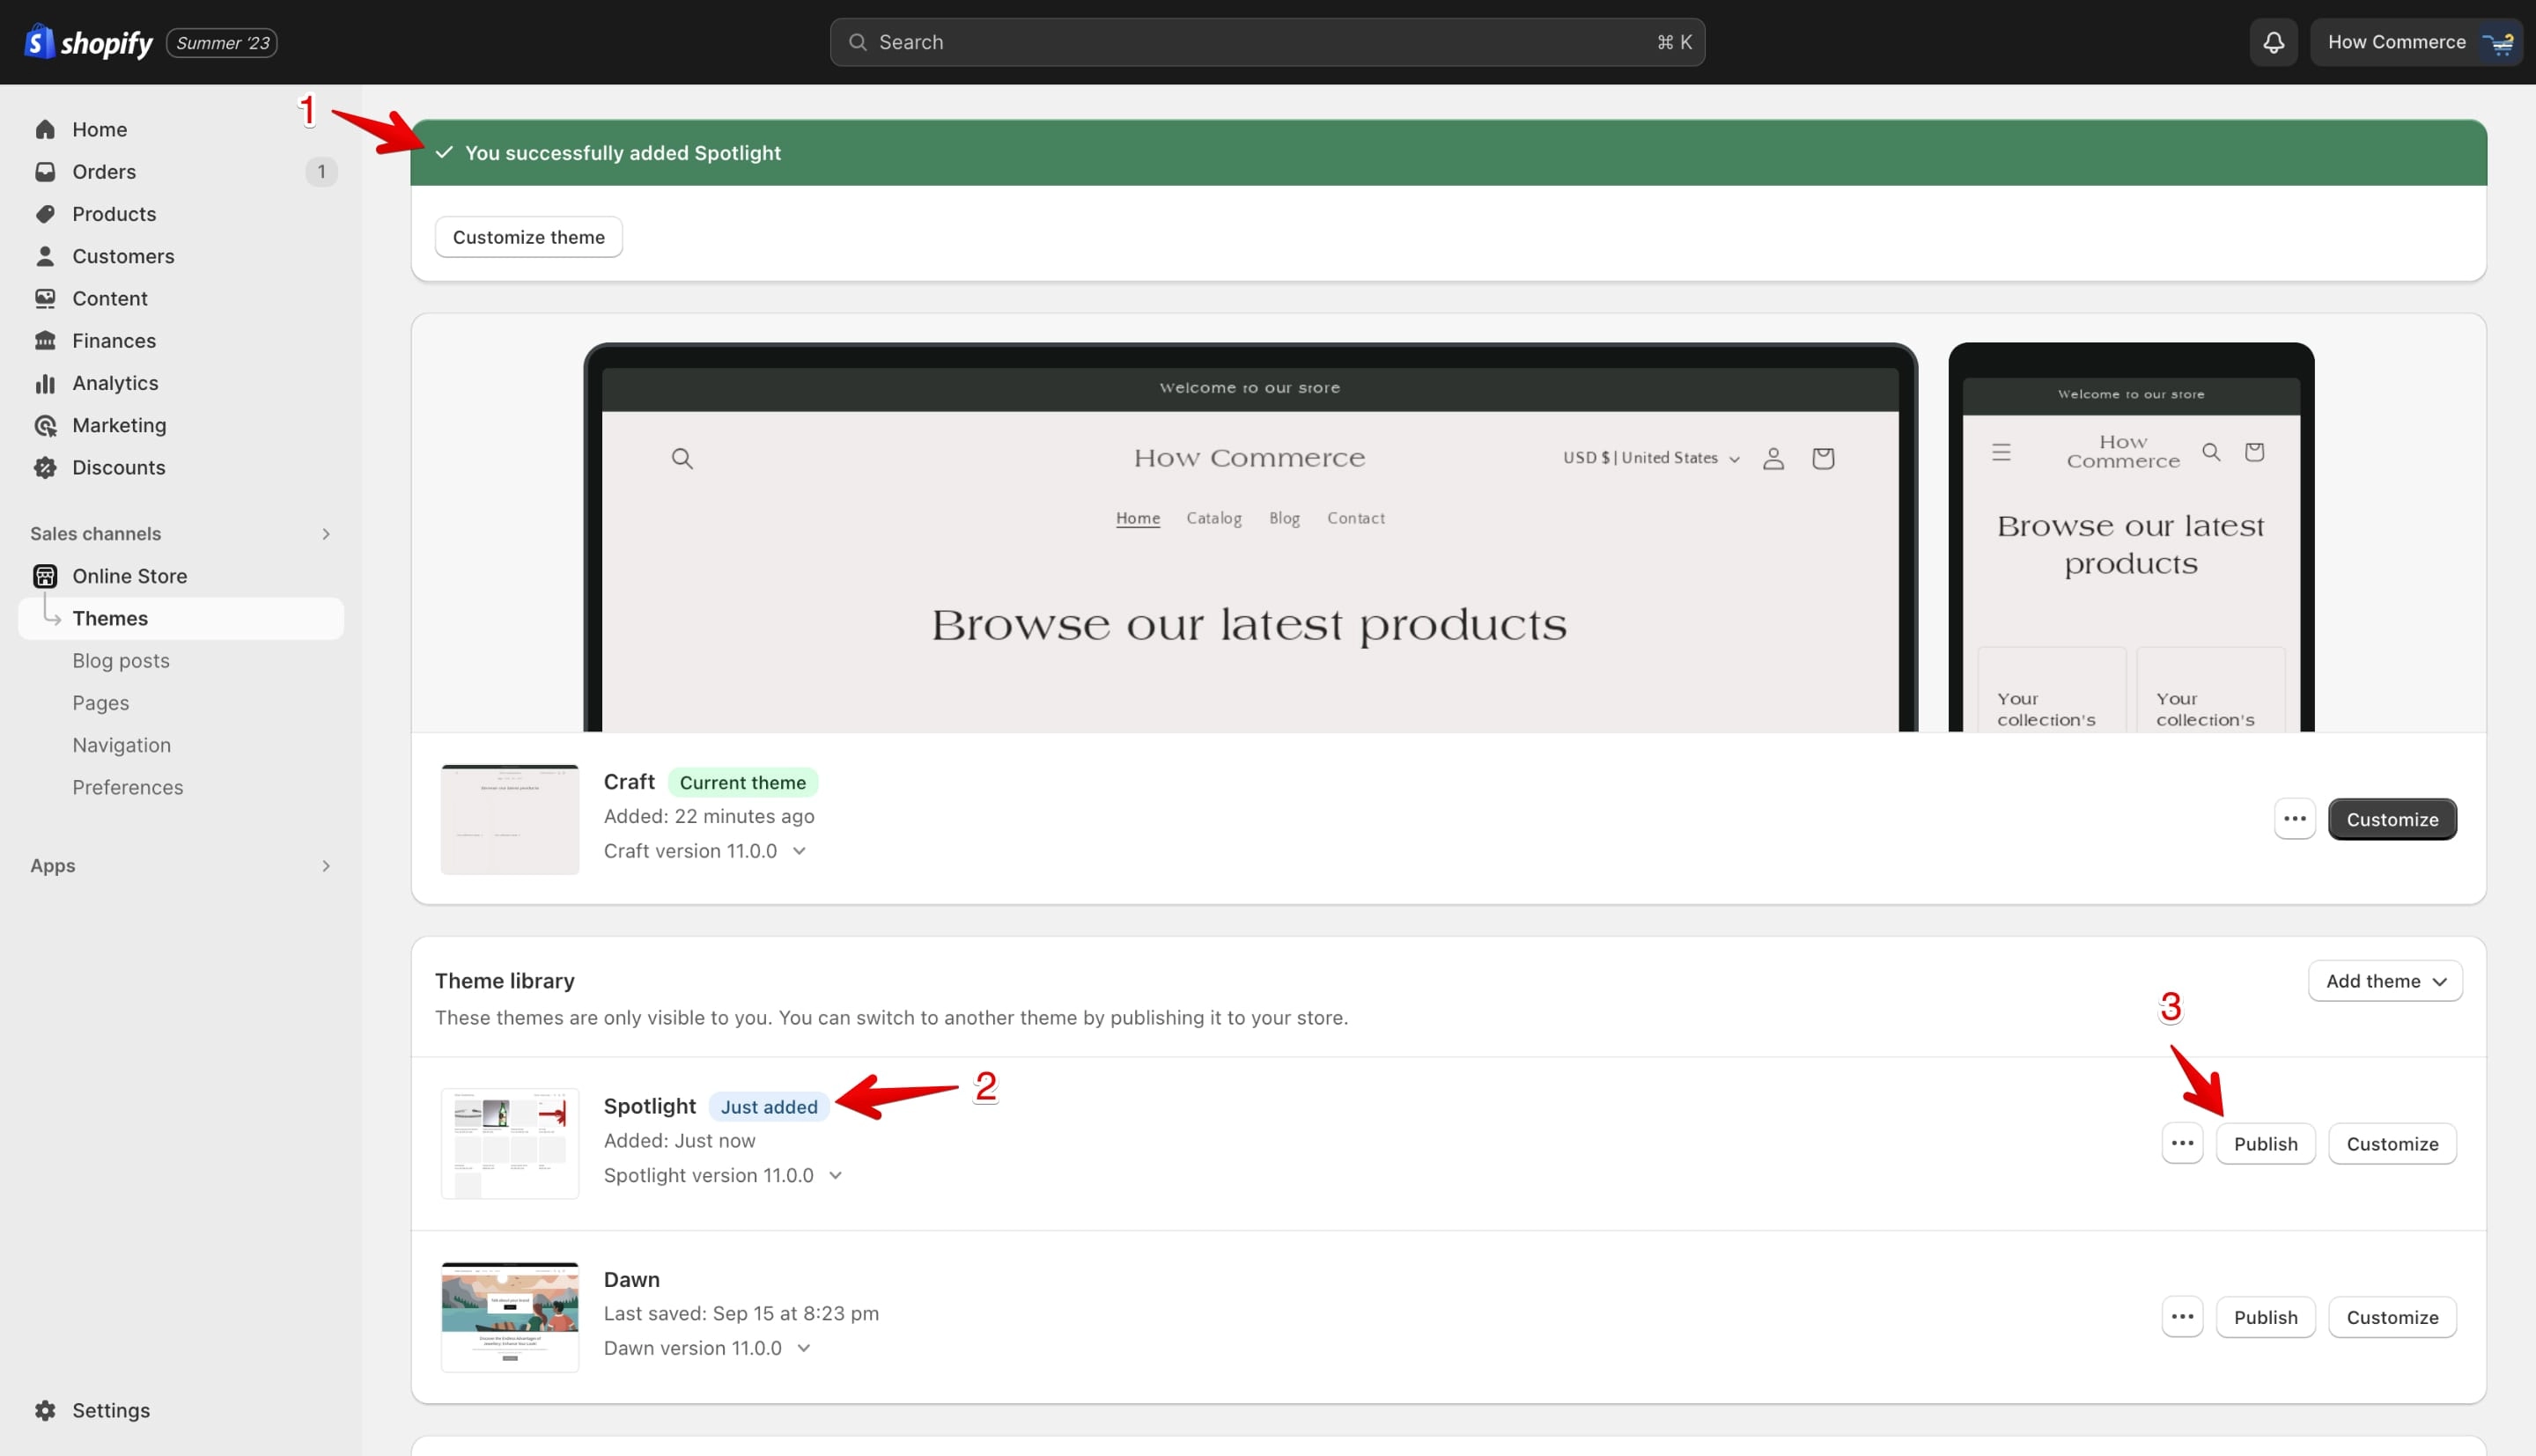Click the Orders inbox icon
This screenshot has height=1456, width=2536.
[45, 171]
